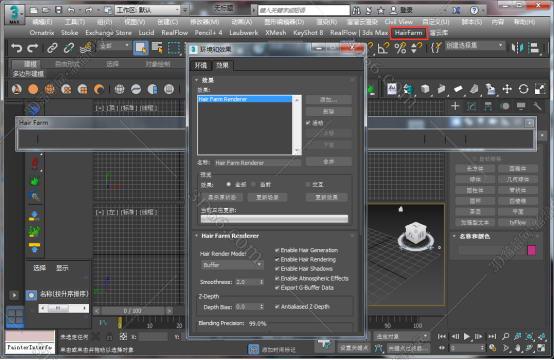Screen dimensions: 554x360
Task: Toggle the Active checkbox in effects dialog
Action: click(x=308, y=123)
